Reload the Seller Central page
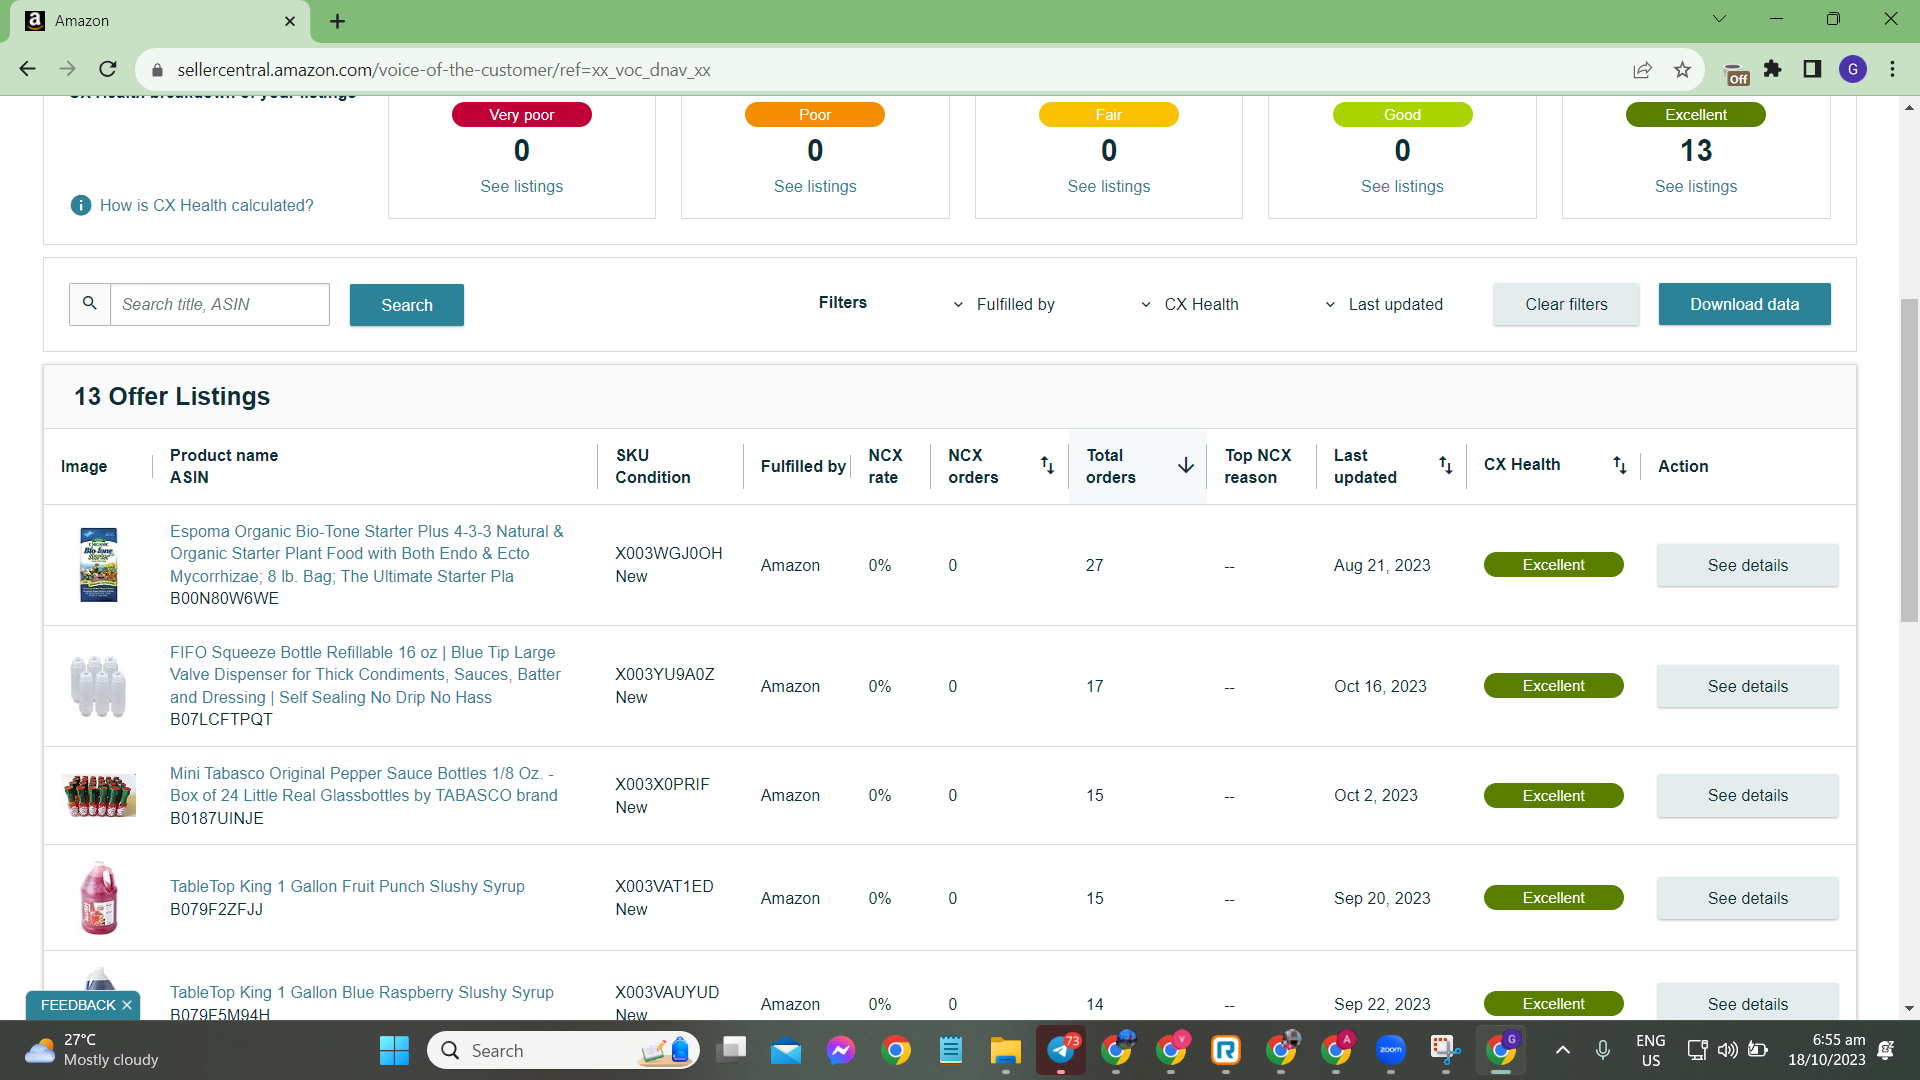The image size is (1920, 1080). [108, 69]
